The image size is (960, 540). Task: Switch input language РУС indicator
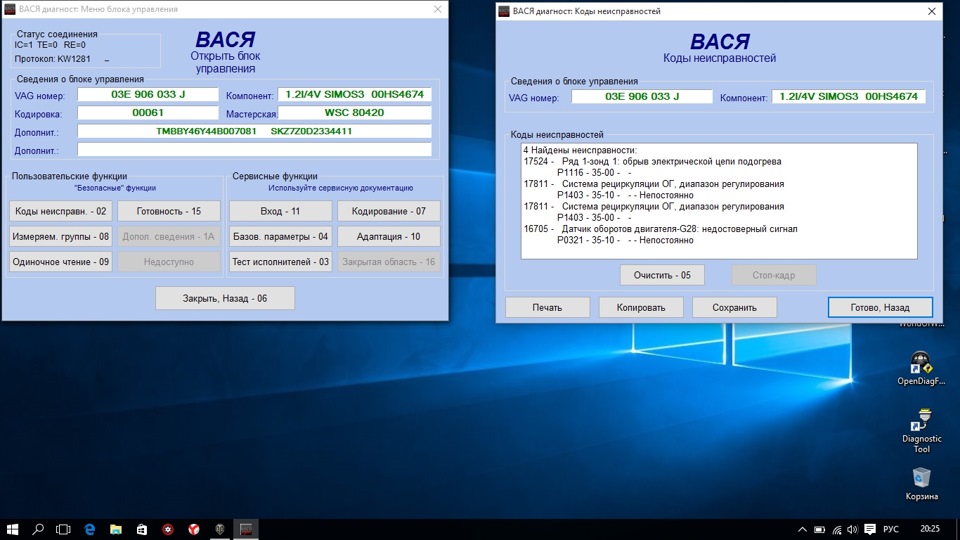(x=891, y=530)
